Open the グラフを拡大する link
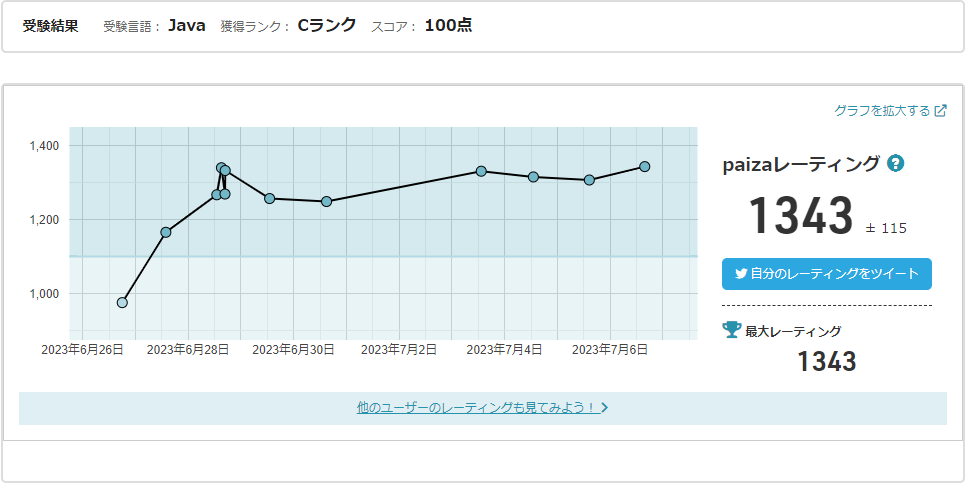Viewport: 974px width, 488px height. [x=882, y=111]
